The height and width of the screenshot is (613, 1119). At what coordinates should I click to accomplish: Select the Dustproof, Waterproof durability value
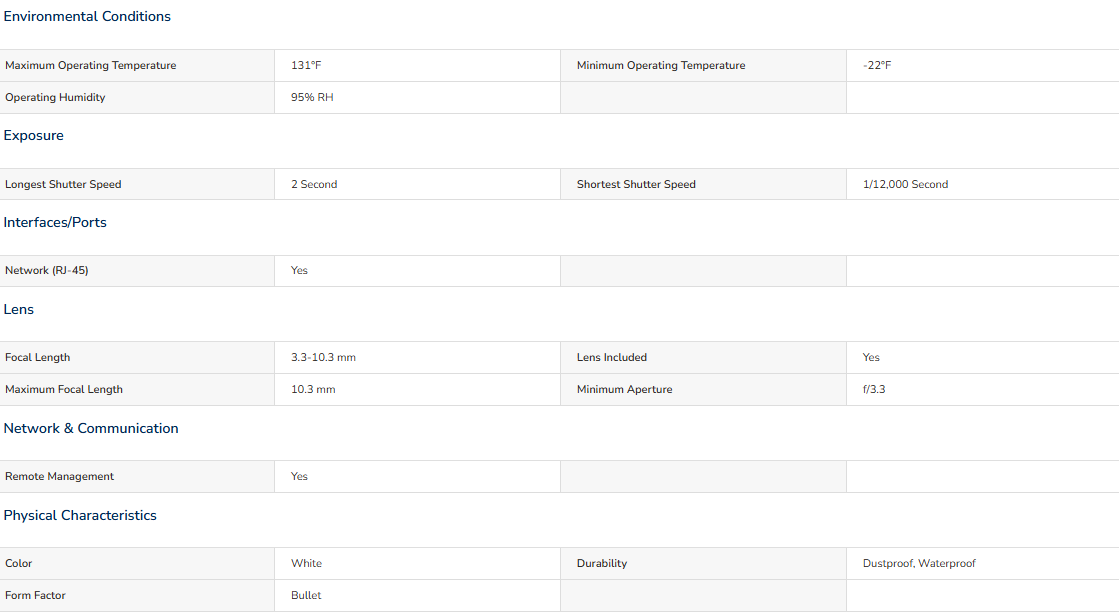pos(918,564)
